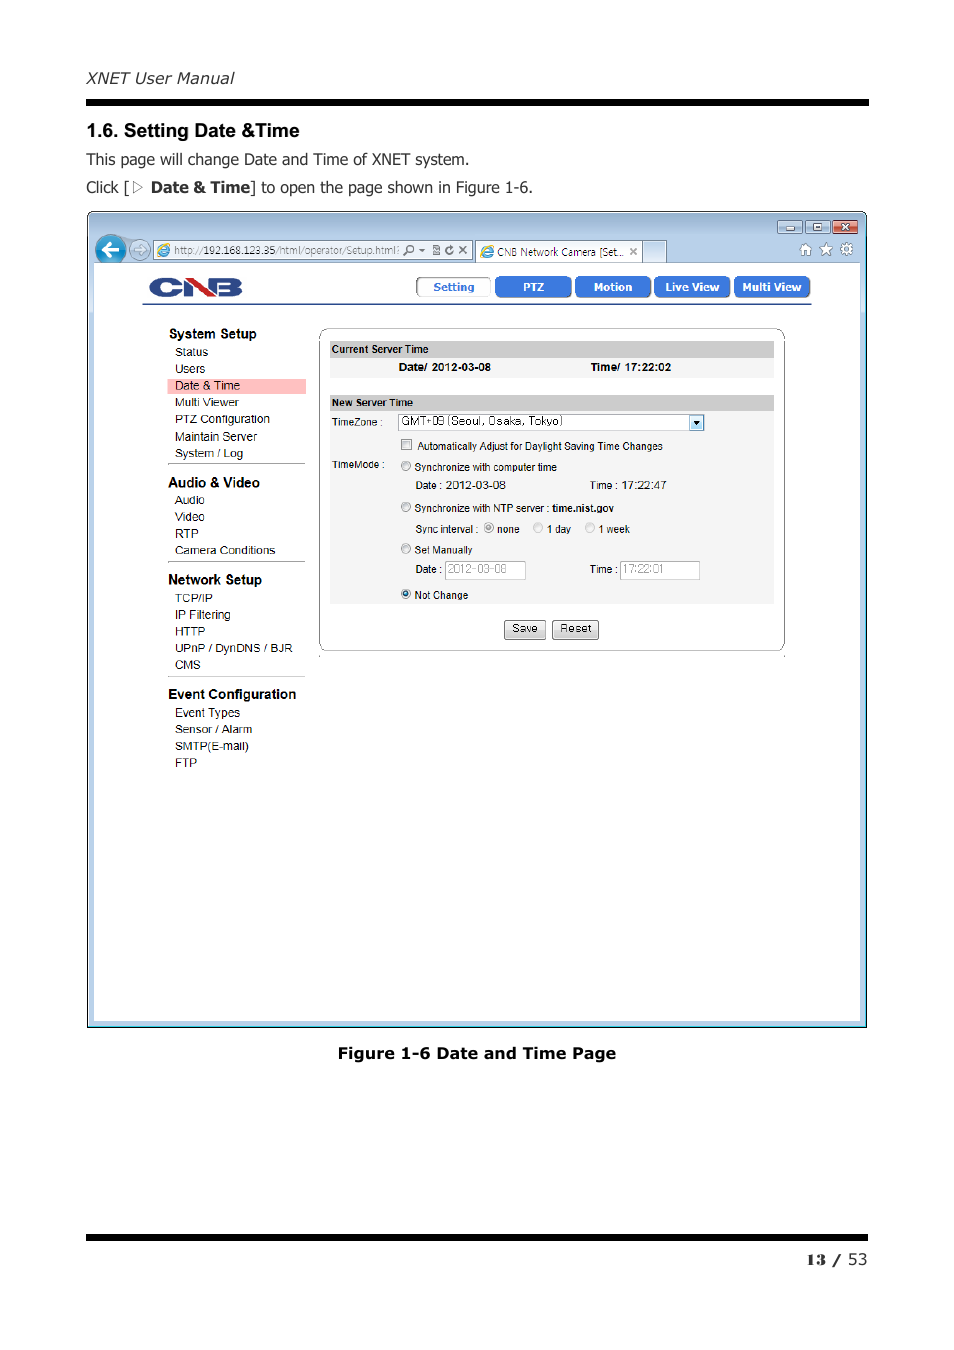
Task: Open Maintain Server page
Action: click(x=216, y=437)
